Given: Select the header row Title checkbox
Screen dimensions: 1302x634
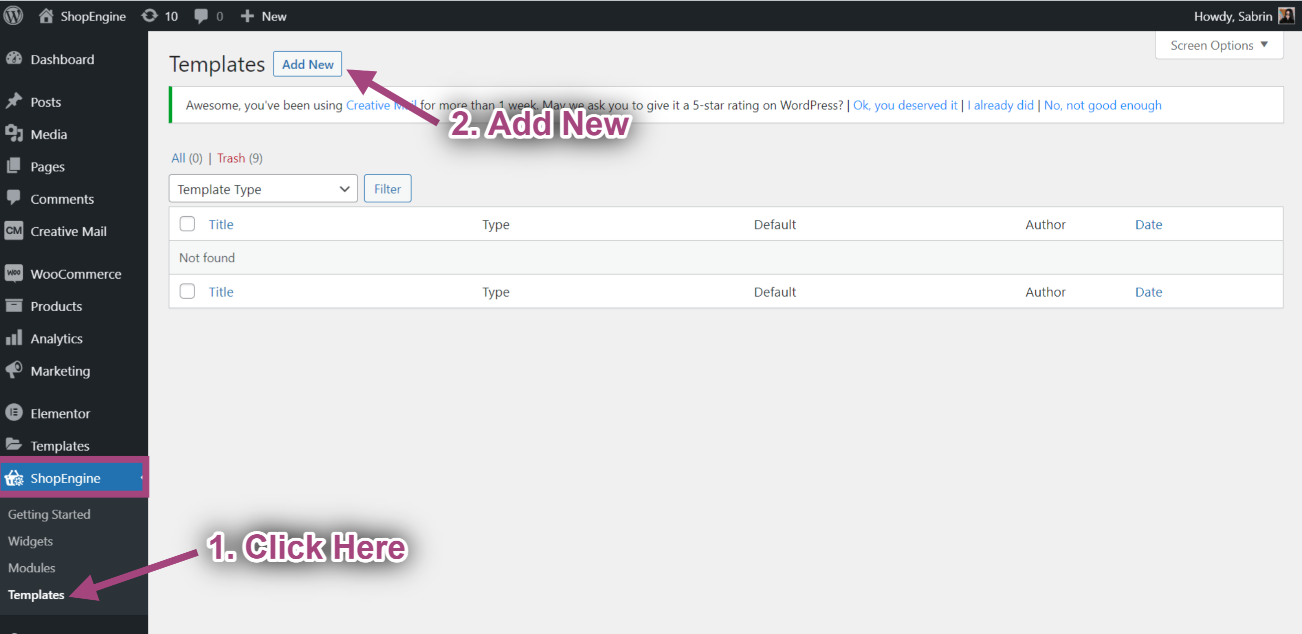Looking at the screenshot, I should click(187, 224).
